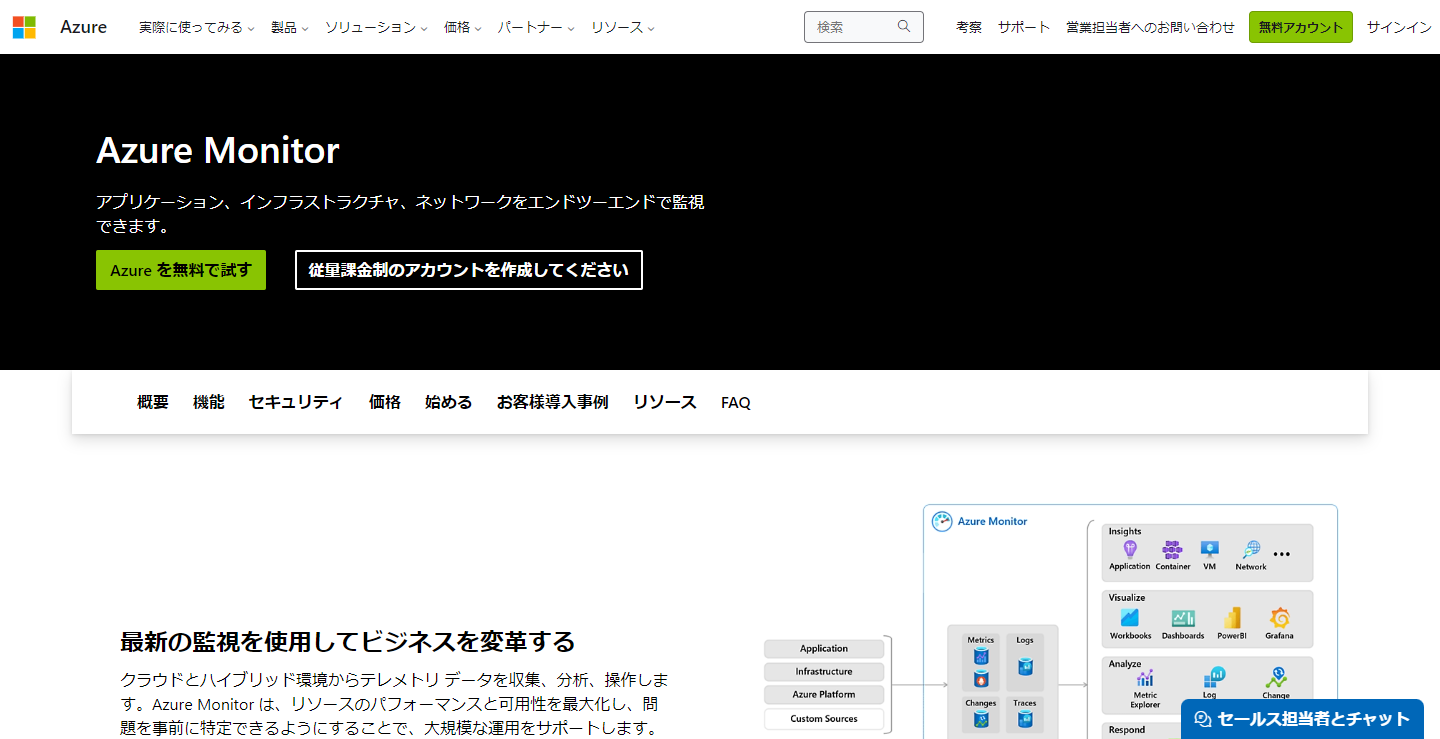Viewport: 1440px width, 739px height.
Task: Jump to the FAQ section tab
Action: (x=735, y=402)
